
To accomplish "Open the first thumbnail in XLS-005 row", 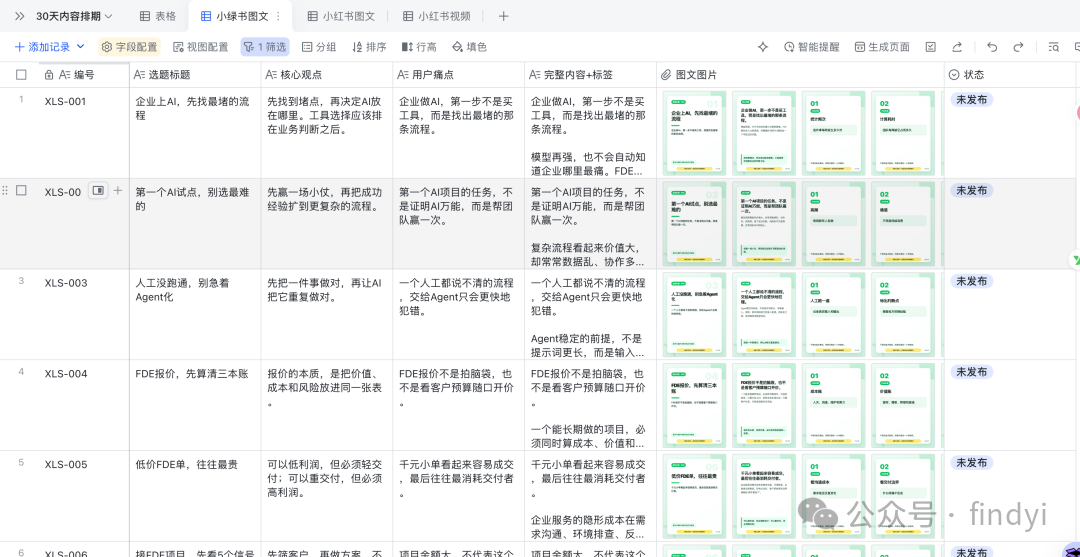I will [694, 496].
